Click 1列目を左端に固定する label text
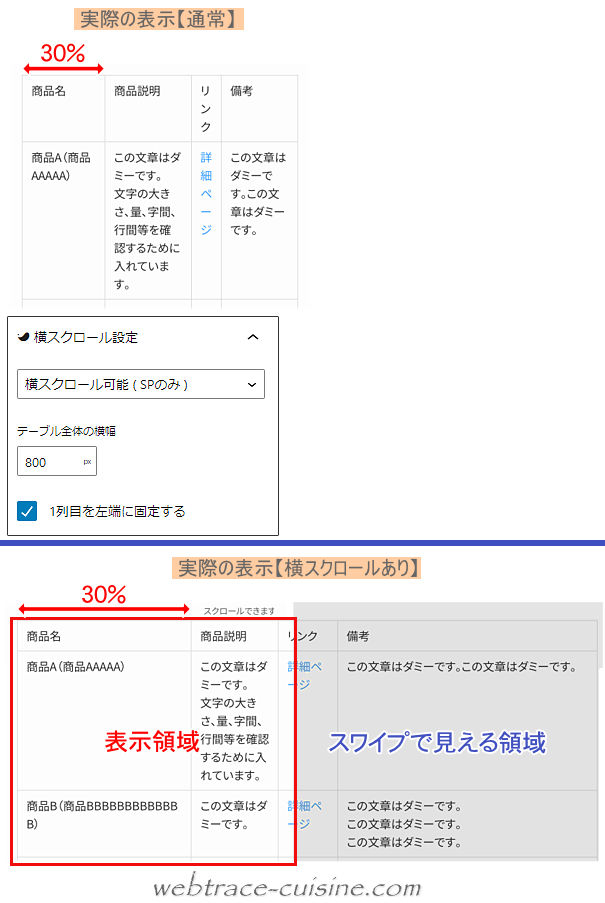Screen dimensions: 605x903 [x=117, y=511]
